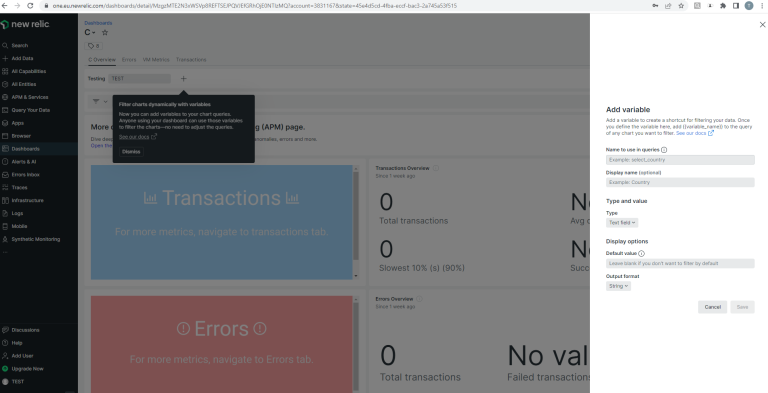Open Chrome extensions puzzle icon
Screen dimensions: 768x393
click(x=722, y=5)
